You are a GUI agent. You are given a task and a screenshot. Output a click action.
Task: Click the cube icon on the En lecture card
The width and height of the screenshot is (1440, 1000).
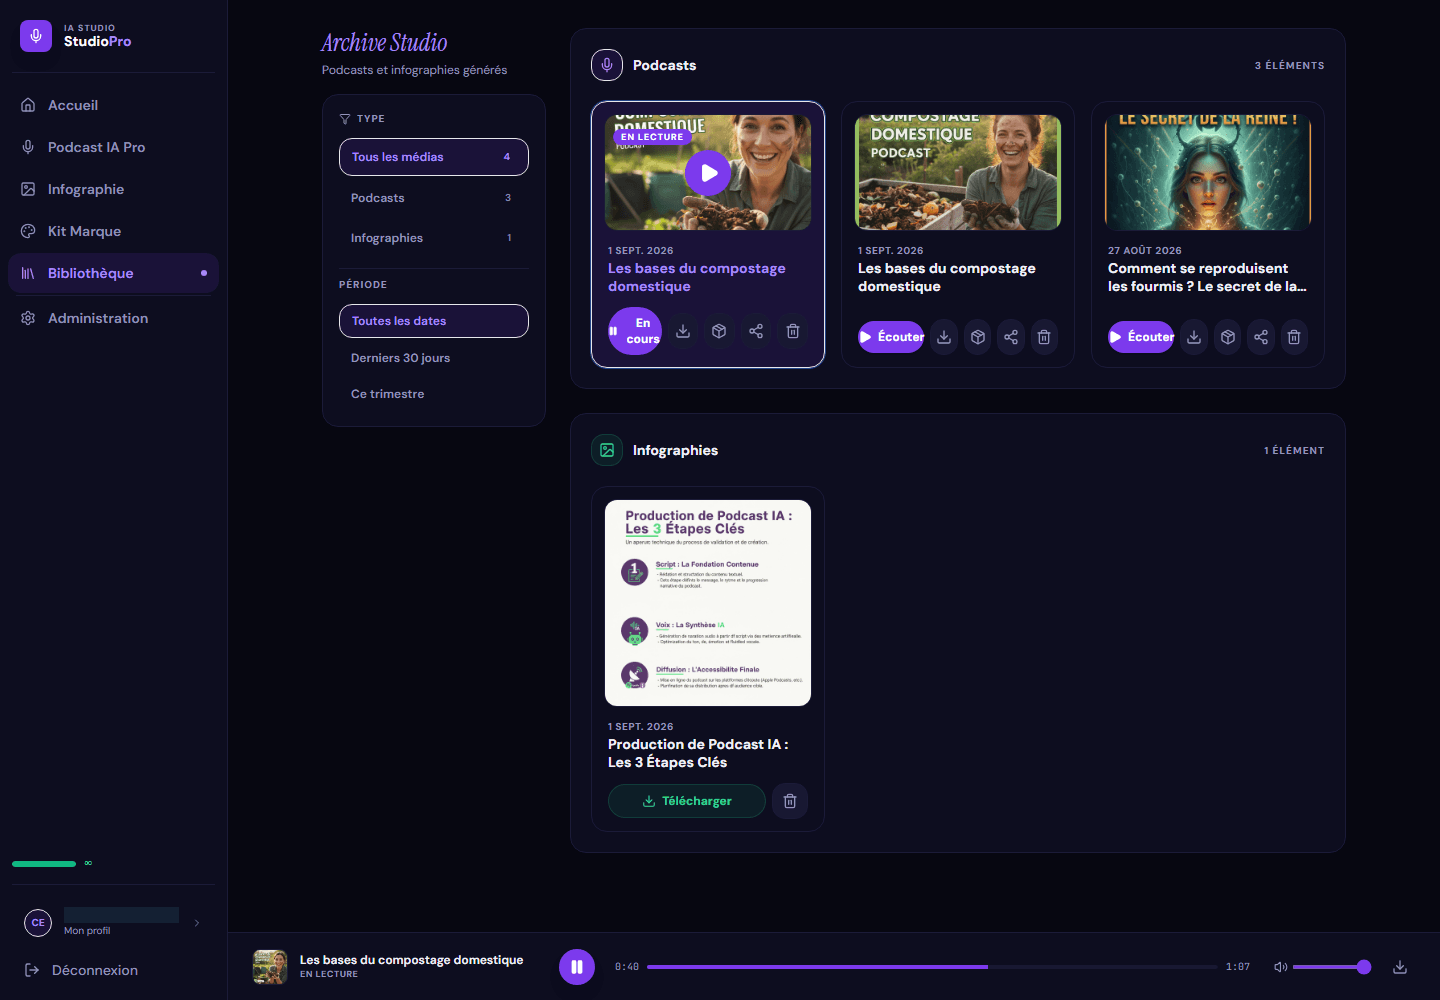click(x=719, y=331)
